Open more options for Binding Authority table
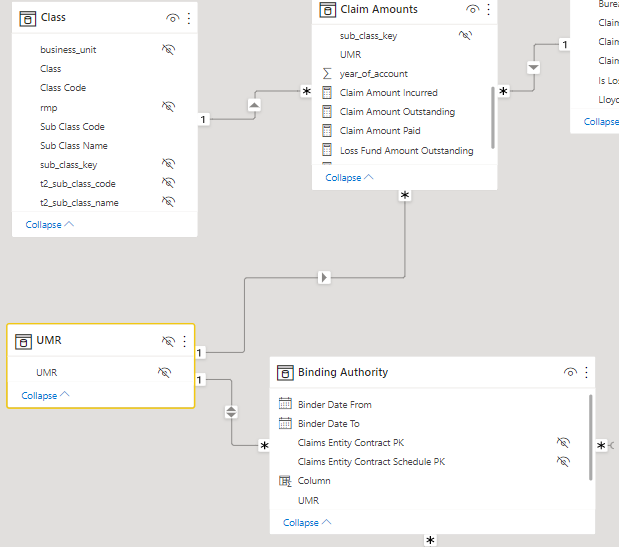619x547 pixels. click(586, 372)
